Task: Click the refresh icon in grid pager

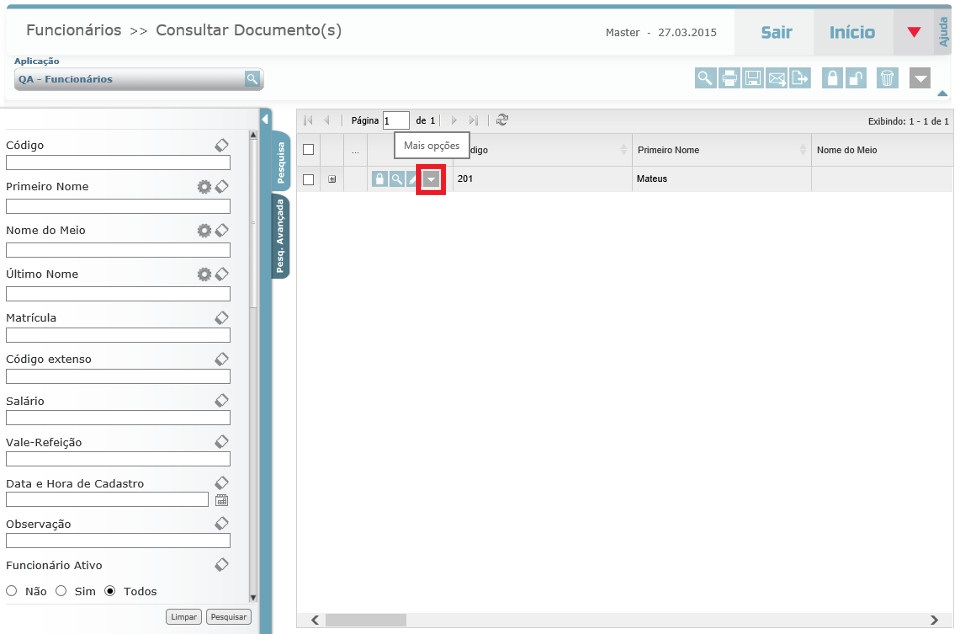Action: pos(502,120)
